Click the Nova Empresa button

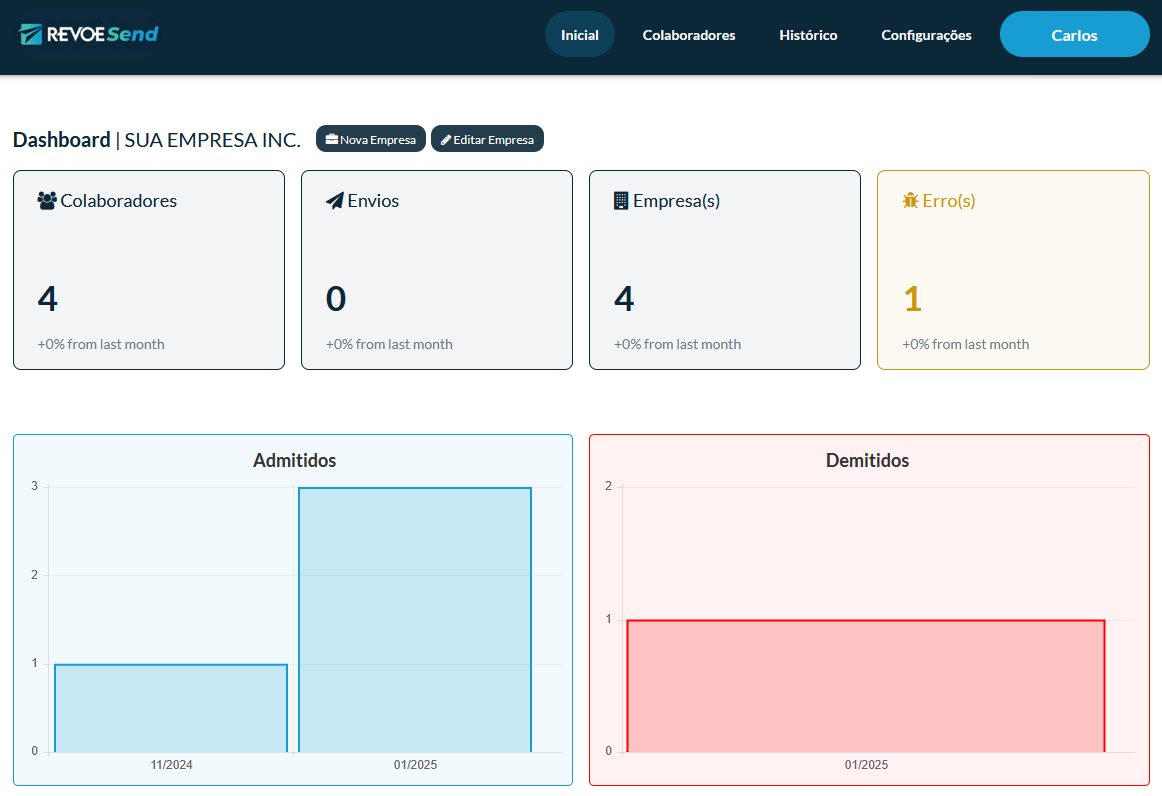pos(371,139)
